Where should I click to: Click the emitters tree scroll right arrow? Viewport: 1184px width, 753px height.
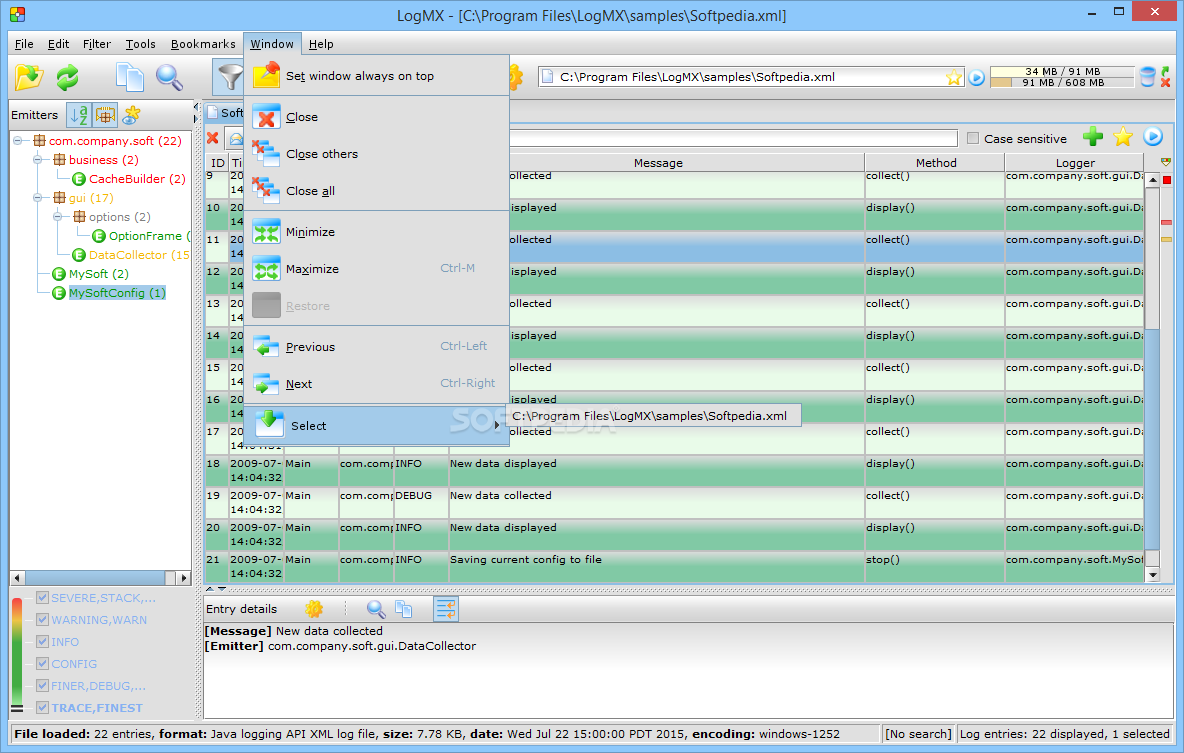pyautogui.click(x=183, y=578)
